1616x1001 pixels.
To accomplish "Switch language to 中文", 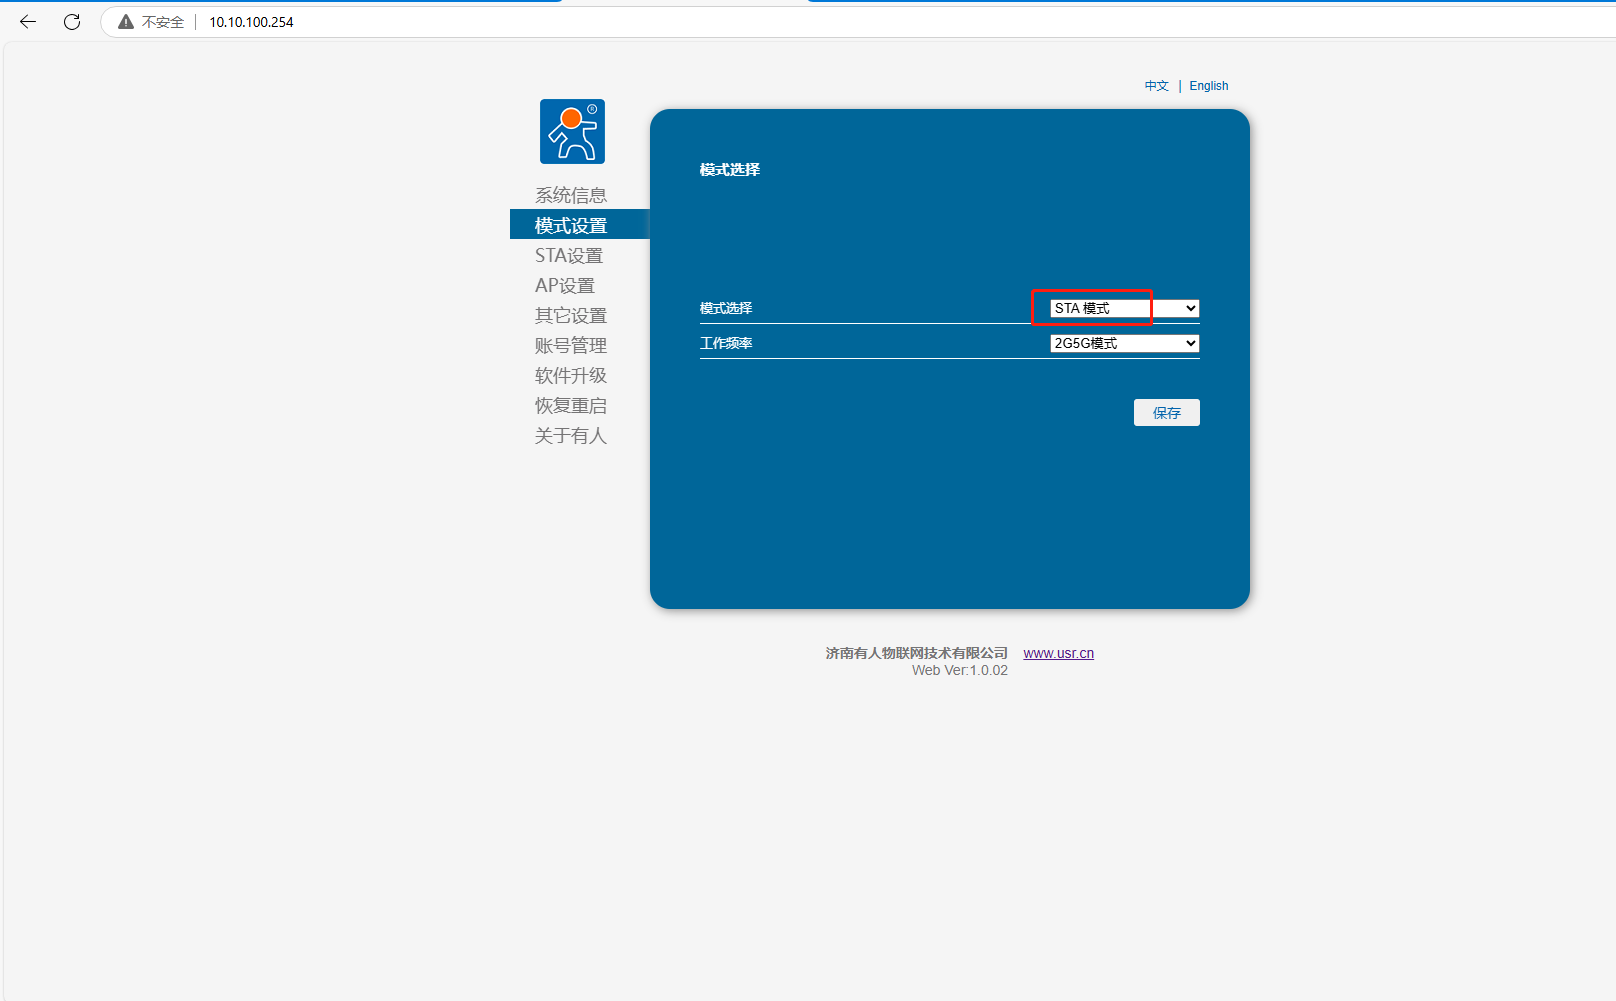I will pyautogui.click(x=1156, y=86).
